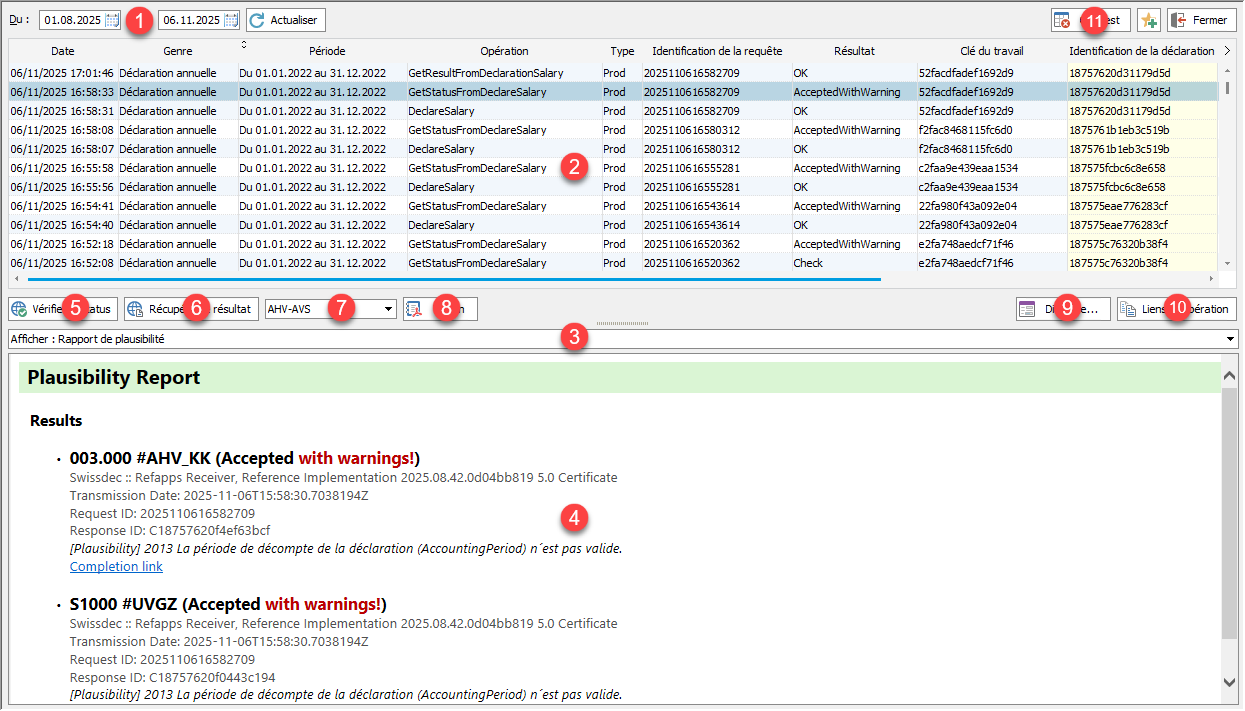The height and width of the screenshot is (711, 1245).
Task: Sort by the Opération column header
Action: coord(503,51)
